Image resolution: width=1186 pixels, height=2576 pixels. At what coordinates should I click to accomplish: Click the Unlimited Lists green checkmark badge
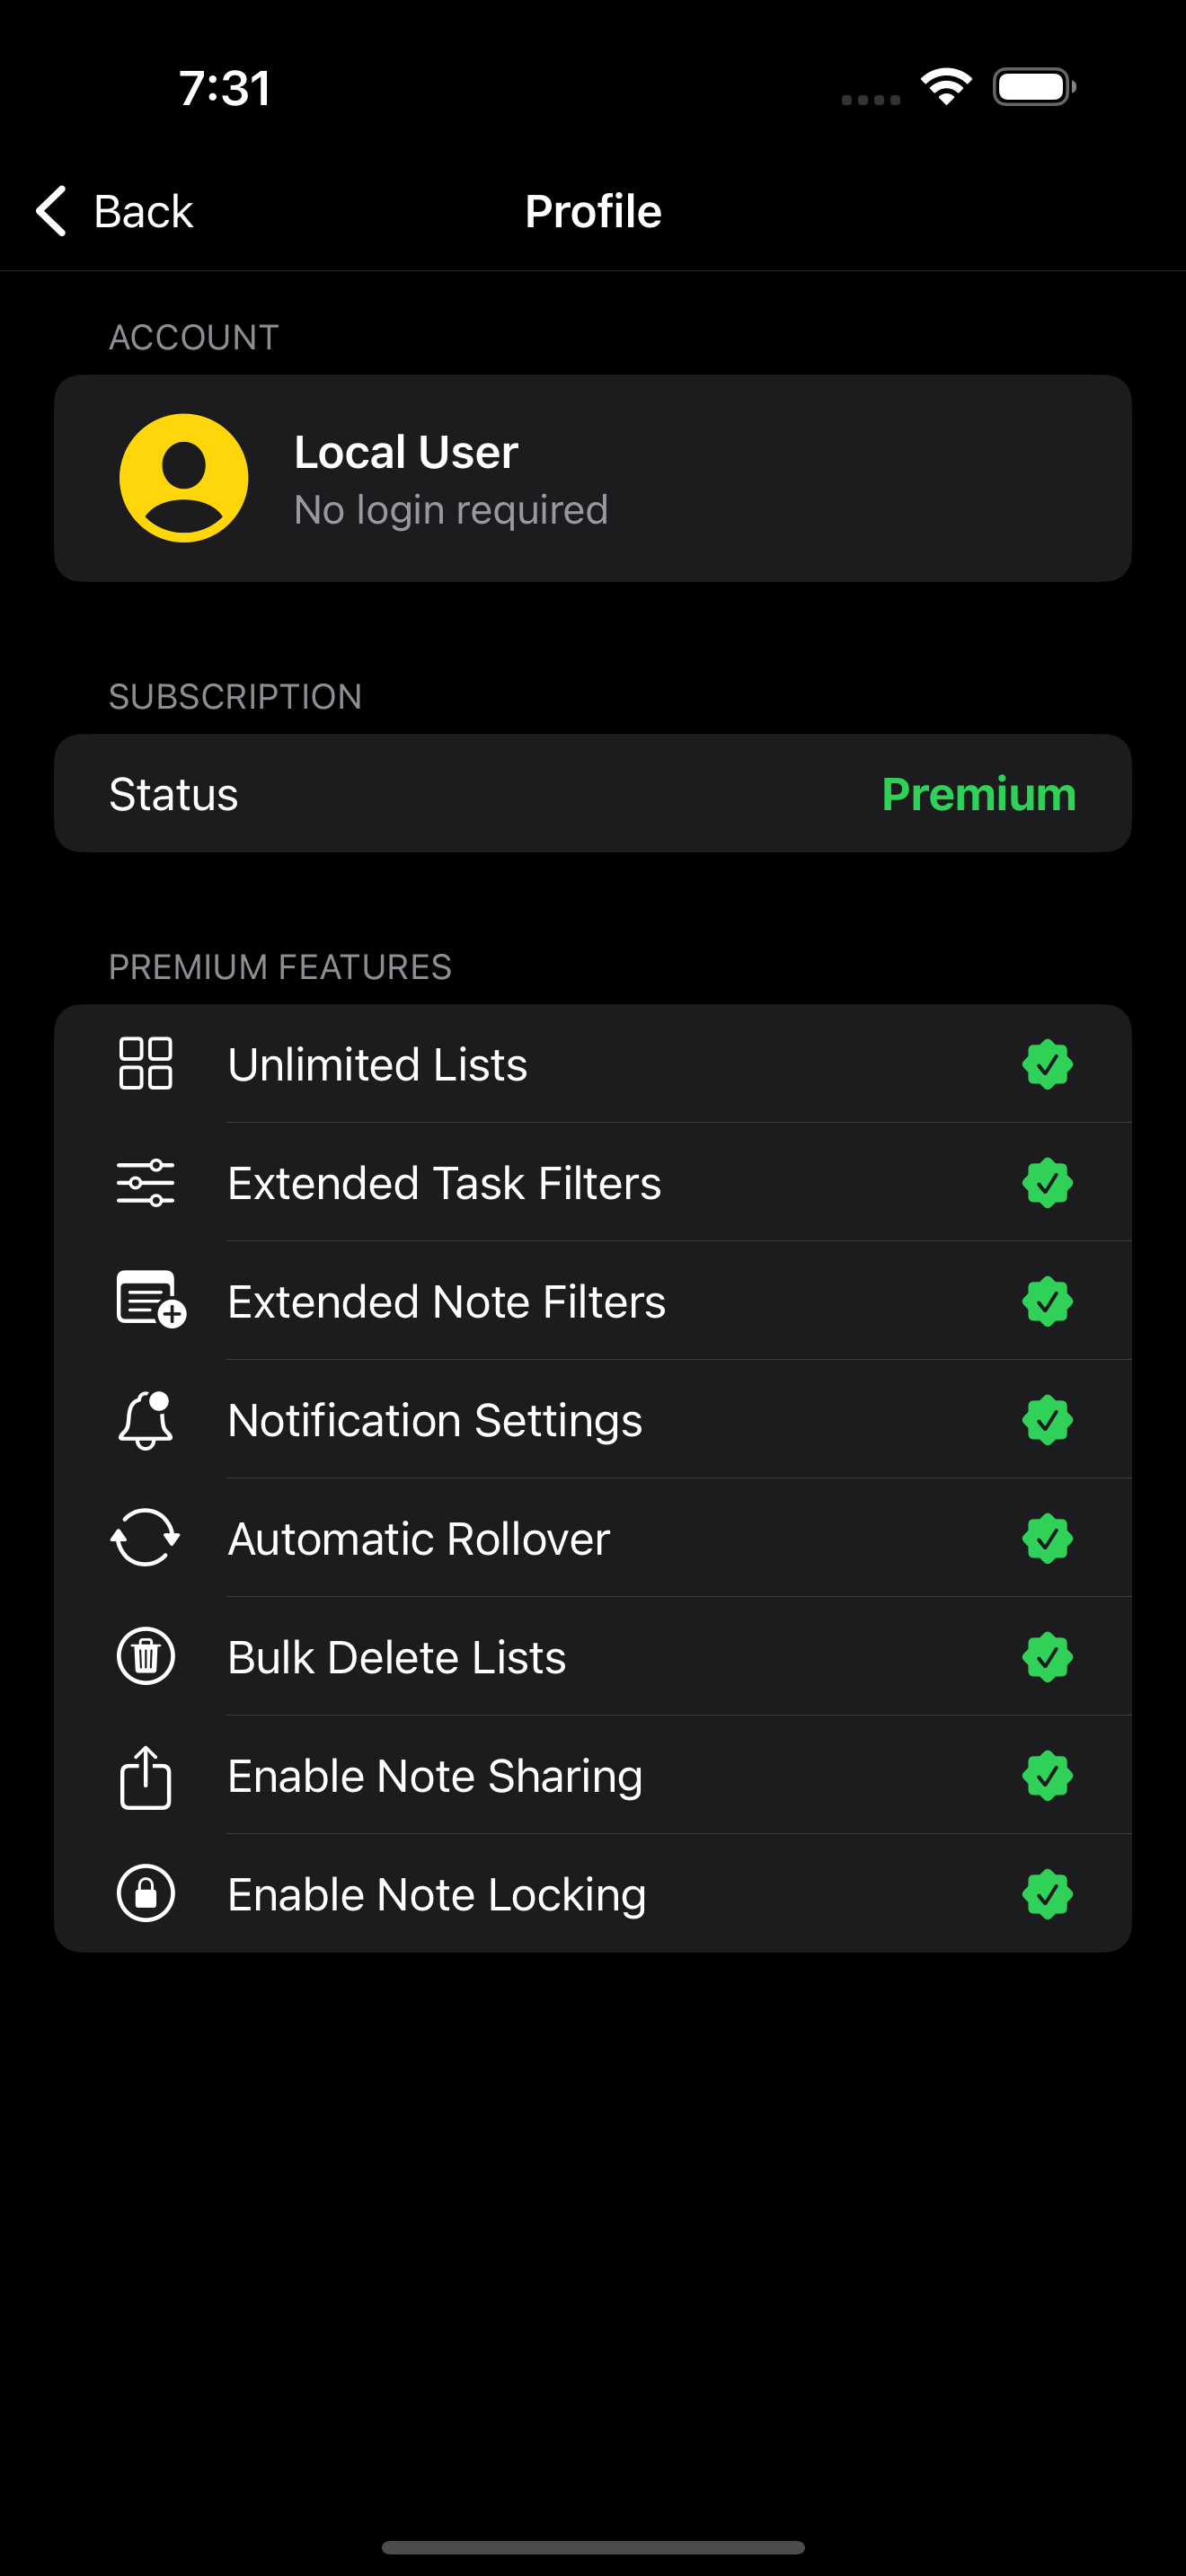[x=1047, y=1064]
